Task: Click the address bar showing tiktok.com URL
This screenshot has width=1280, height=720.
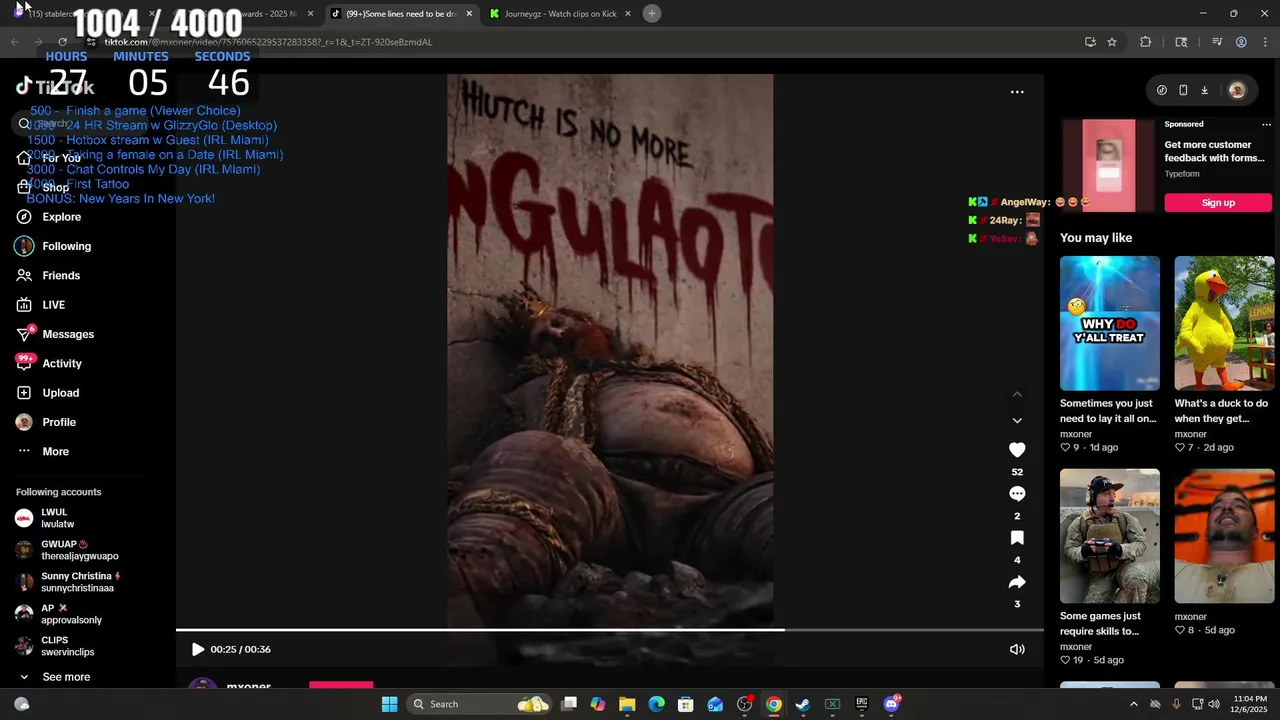Action: pyautogui.click(x=580, y=42)
